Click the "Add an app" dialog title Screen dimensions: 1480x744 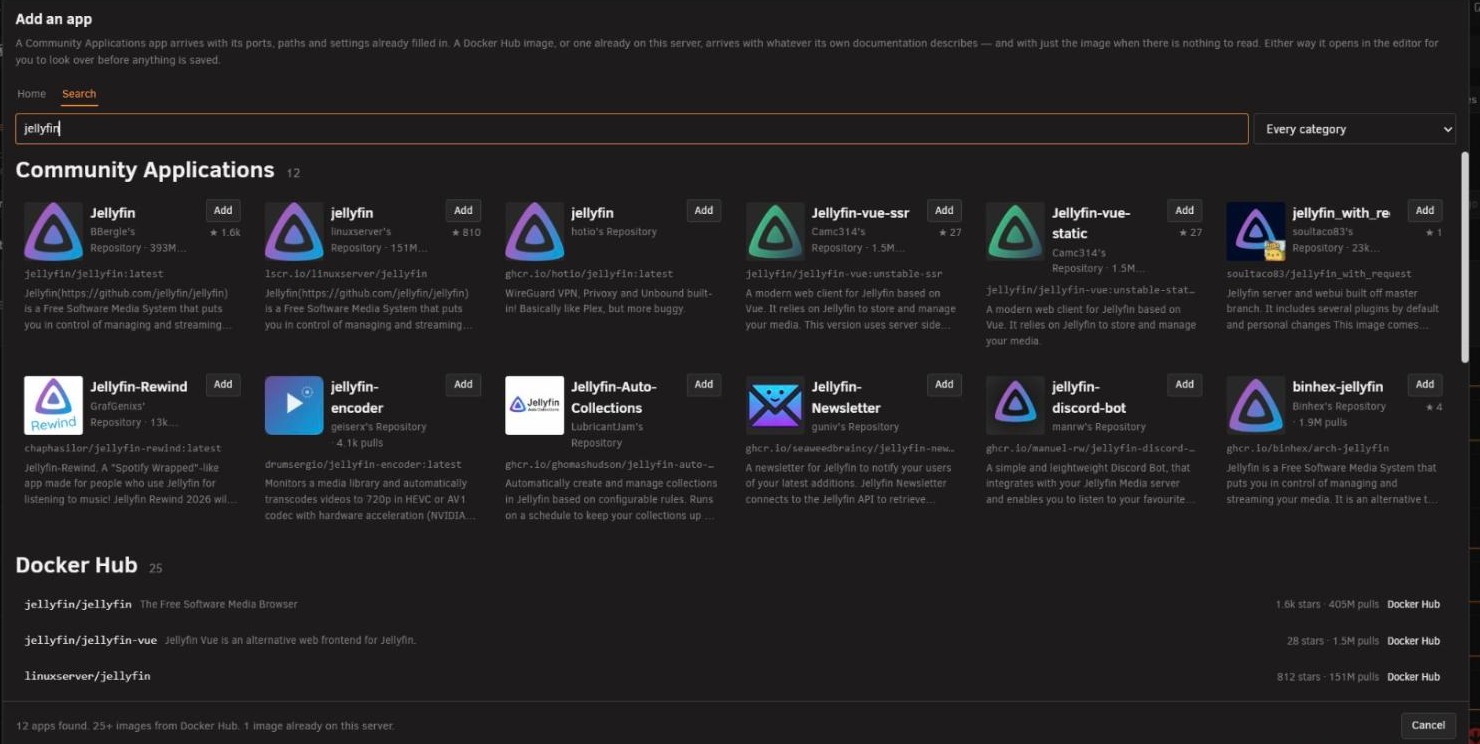point(54,19)
